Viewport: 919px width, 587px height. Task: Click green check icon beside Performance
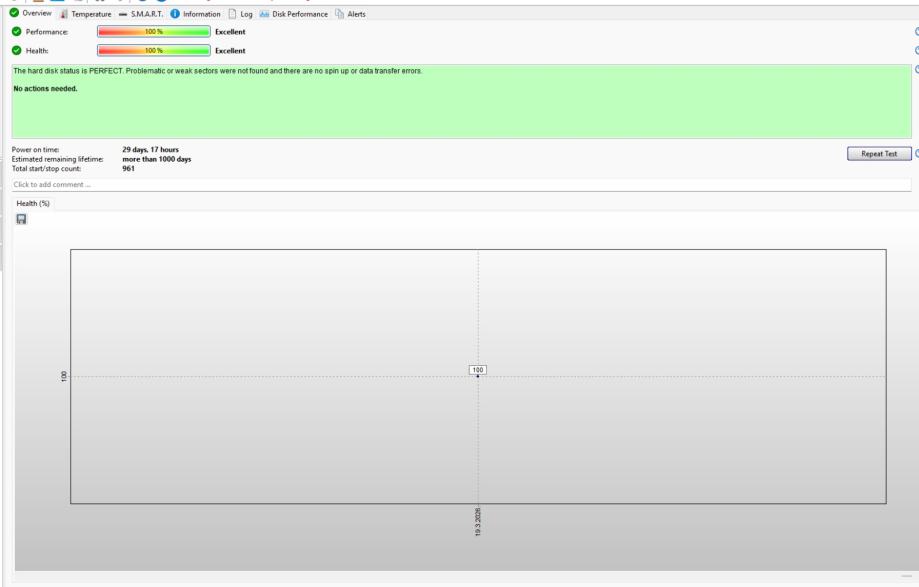pyautogui.click(x=16, y=32)
